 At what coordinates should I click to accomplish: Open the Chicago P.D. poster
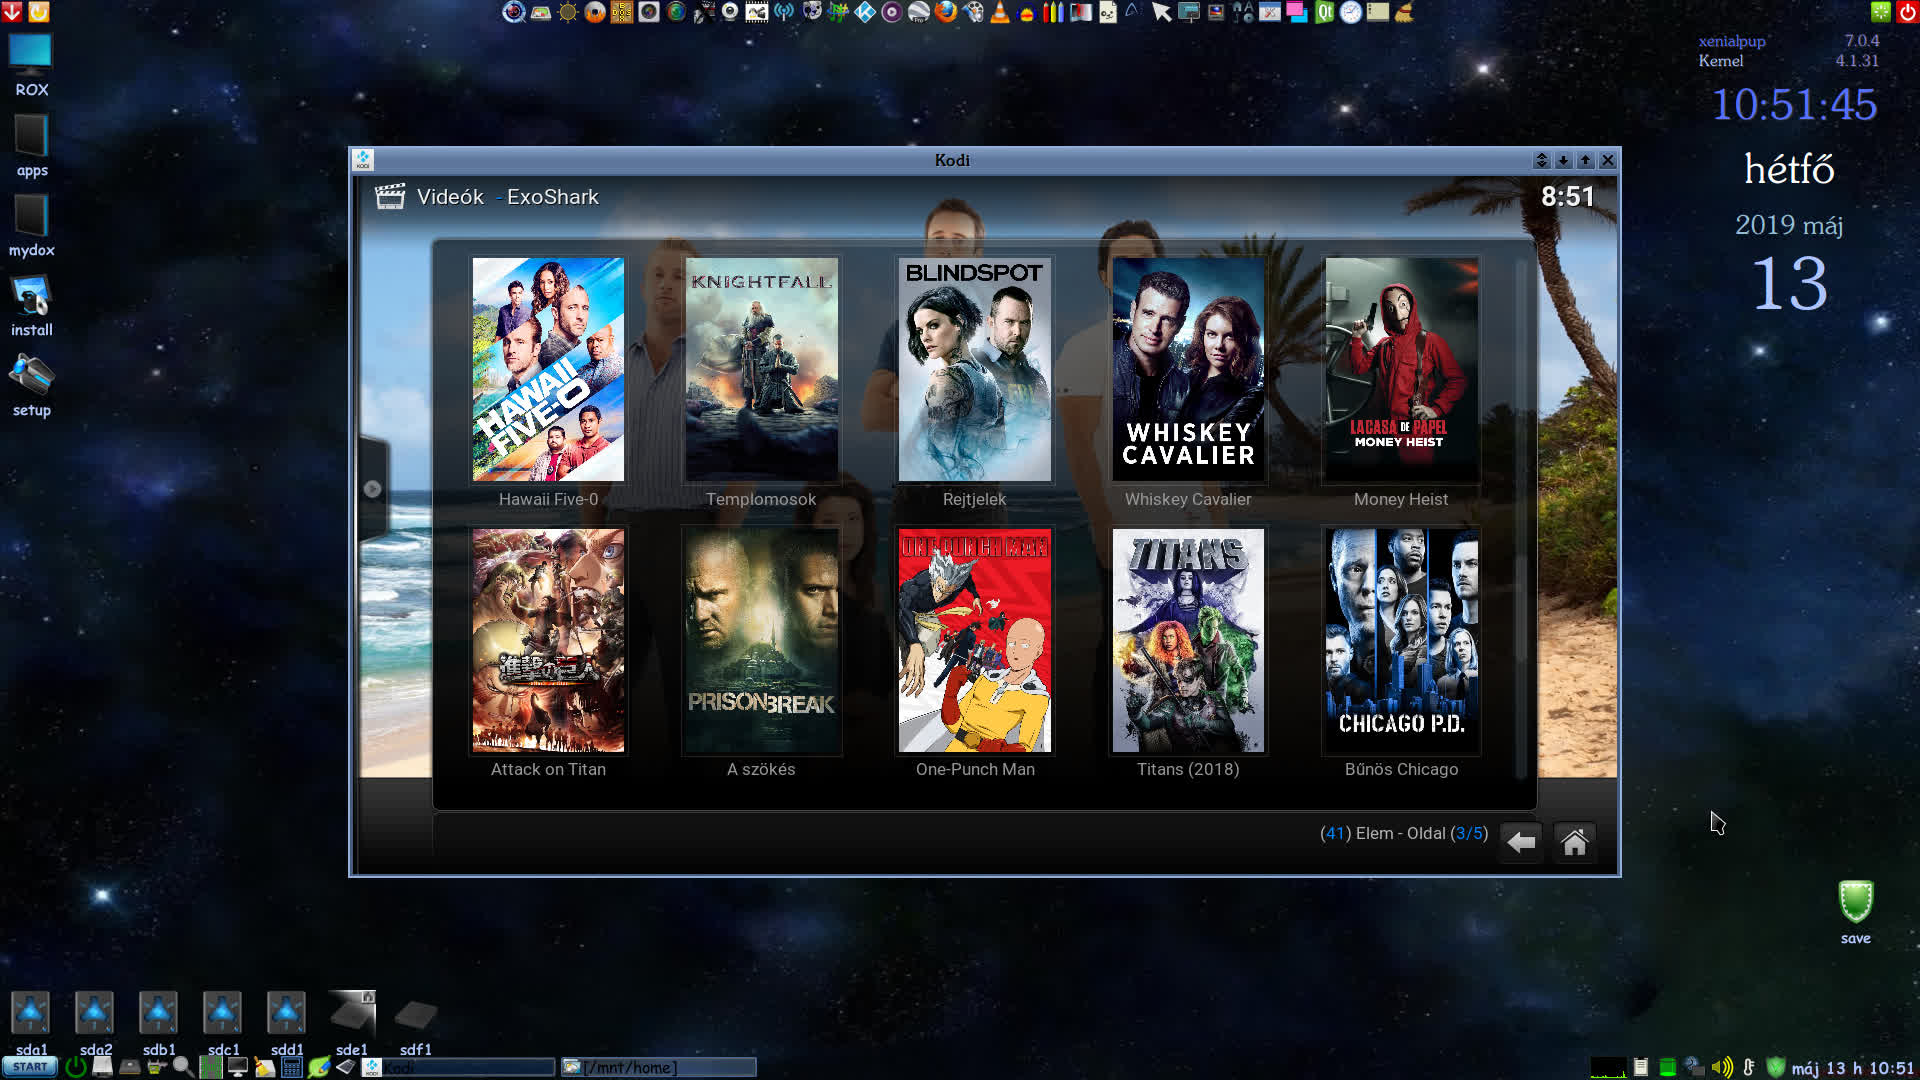[1401, 640]
